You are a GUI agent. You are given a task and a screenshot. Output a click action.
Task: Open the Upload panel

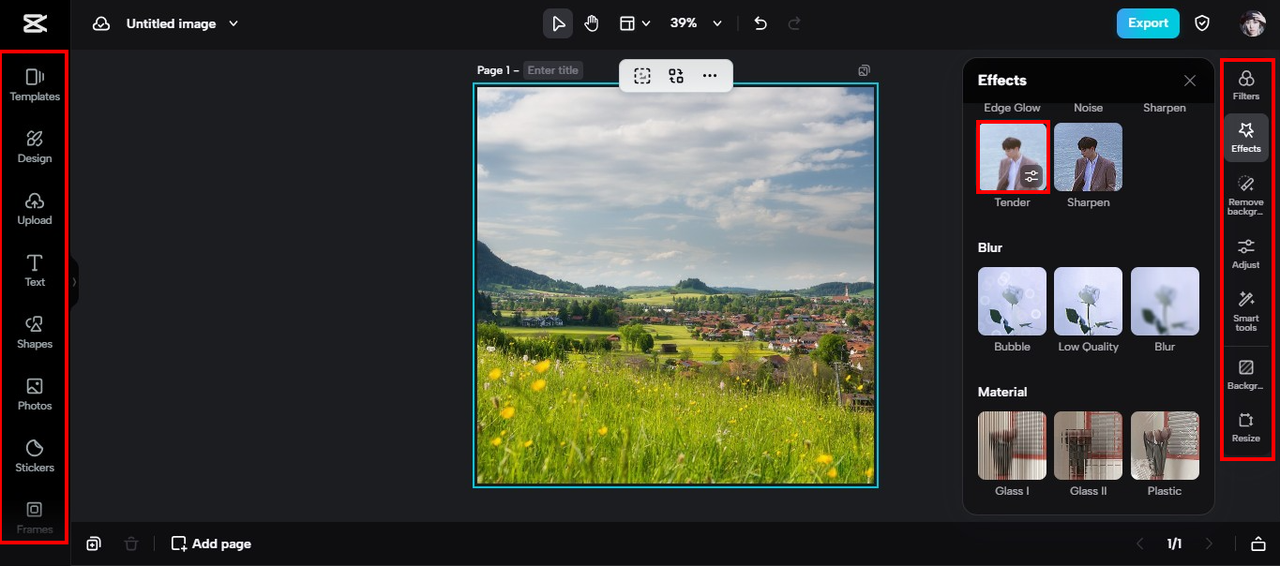[x=35, y=209]
